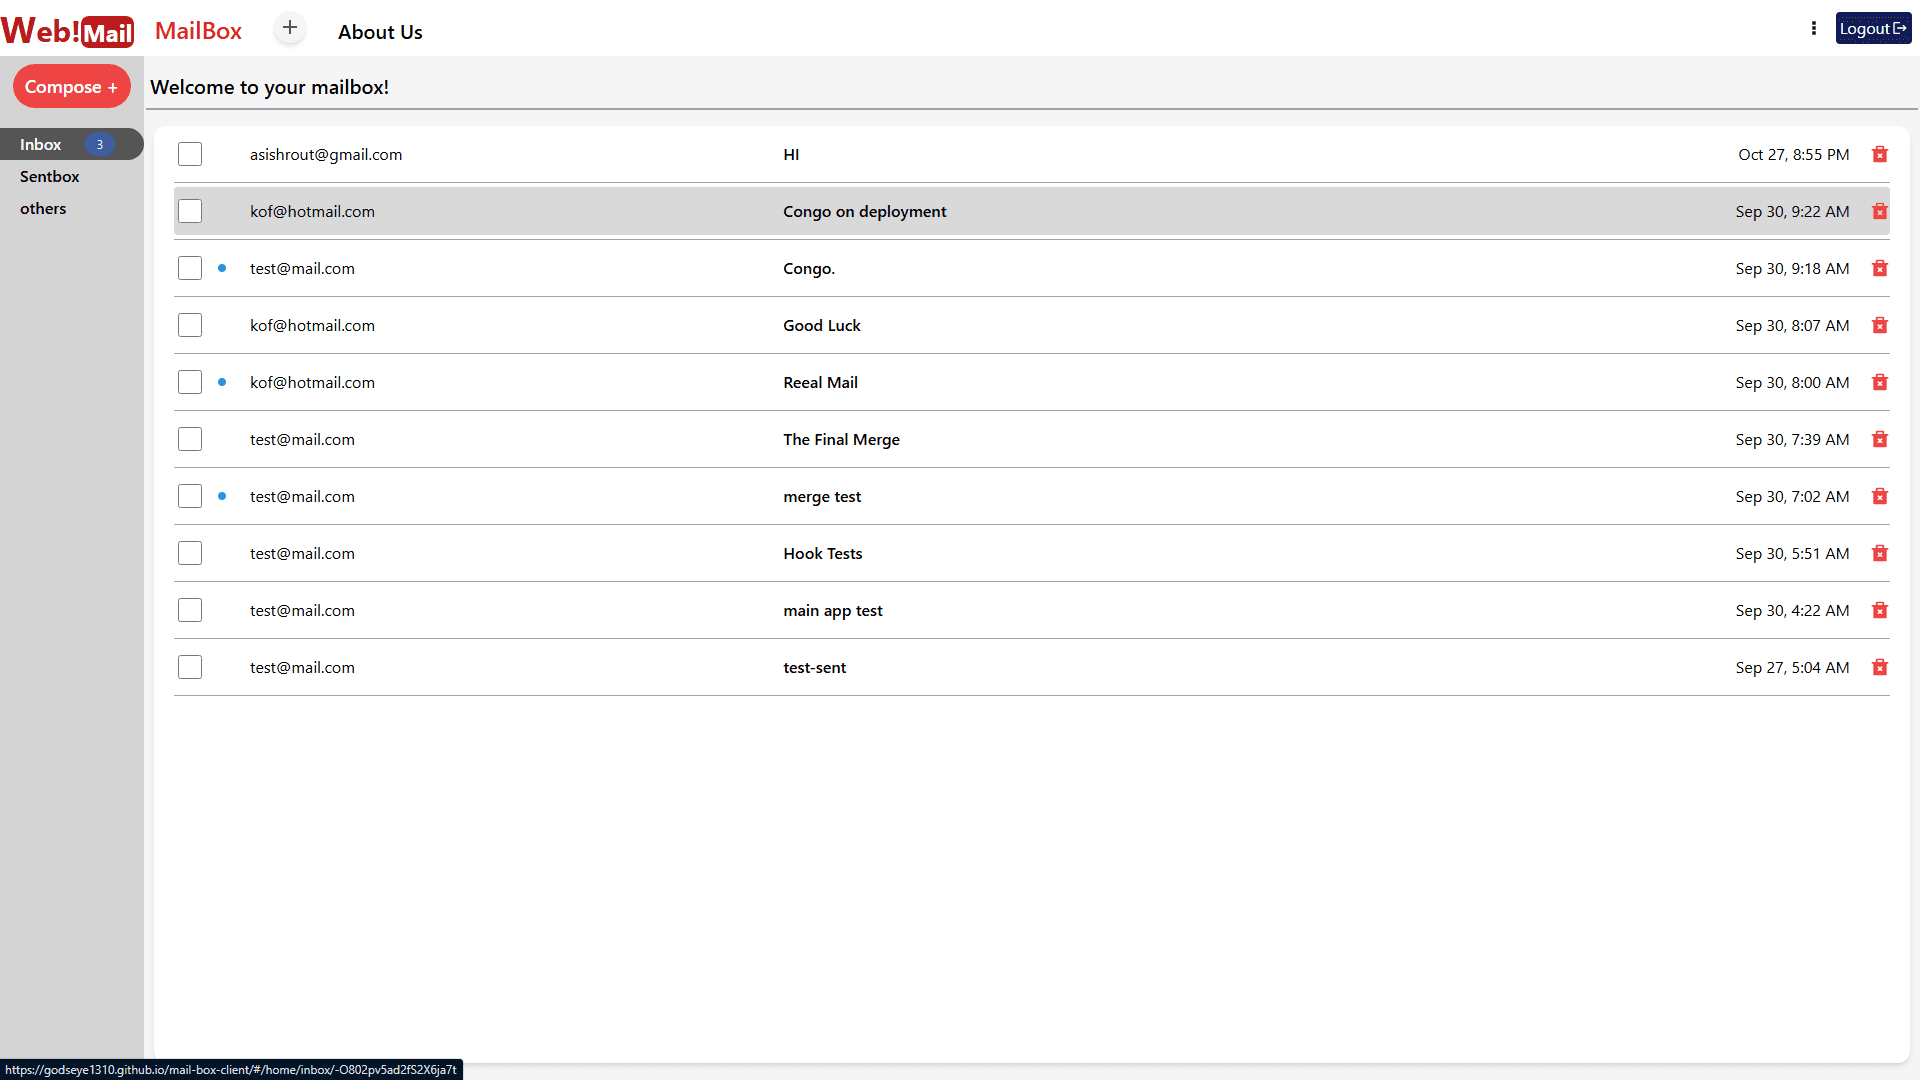This screenshot has height=1080, width=1920.
Task: Trash the Reeal Mail message
Action: click(x=1879, y=382)
